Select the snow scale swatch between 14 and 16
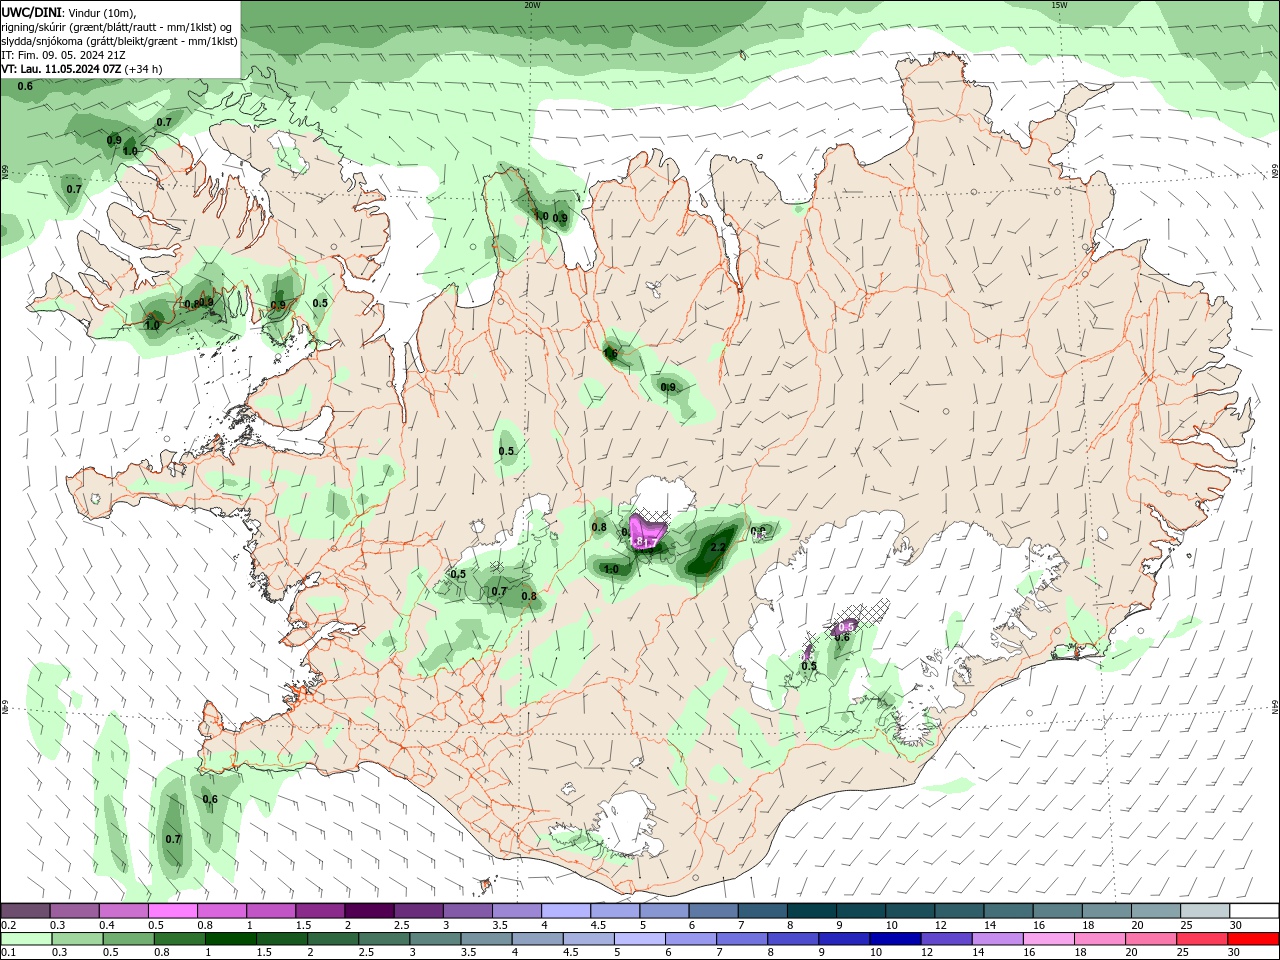 pyautogui.click(x=1009, y=910)
